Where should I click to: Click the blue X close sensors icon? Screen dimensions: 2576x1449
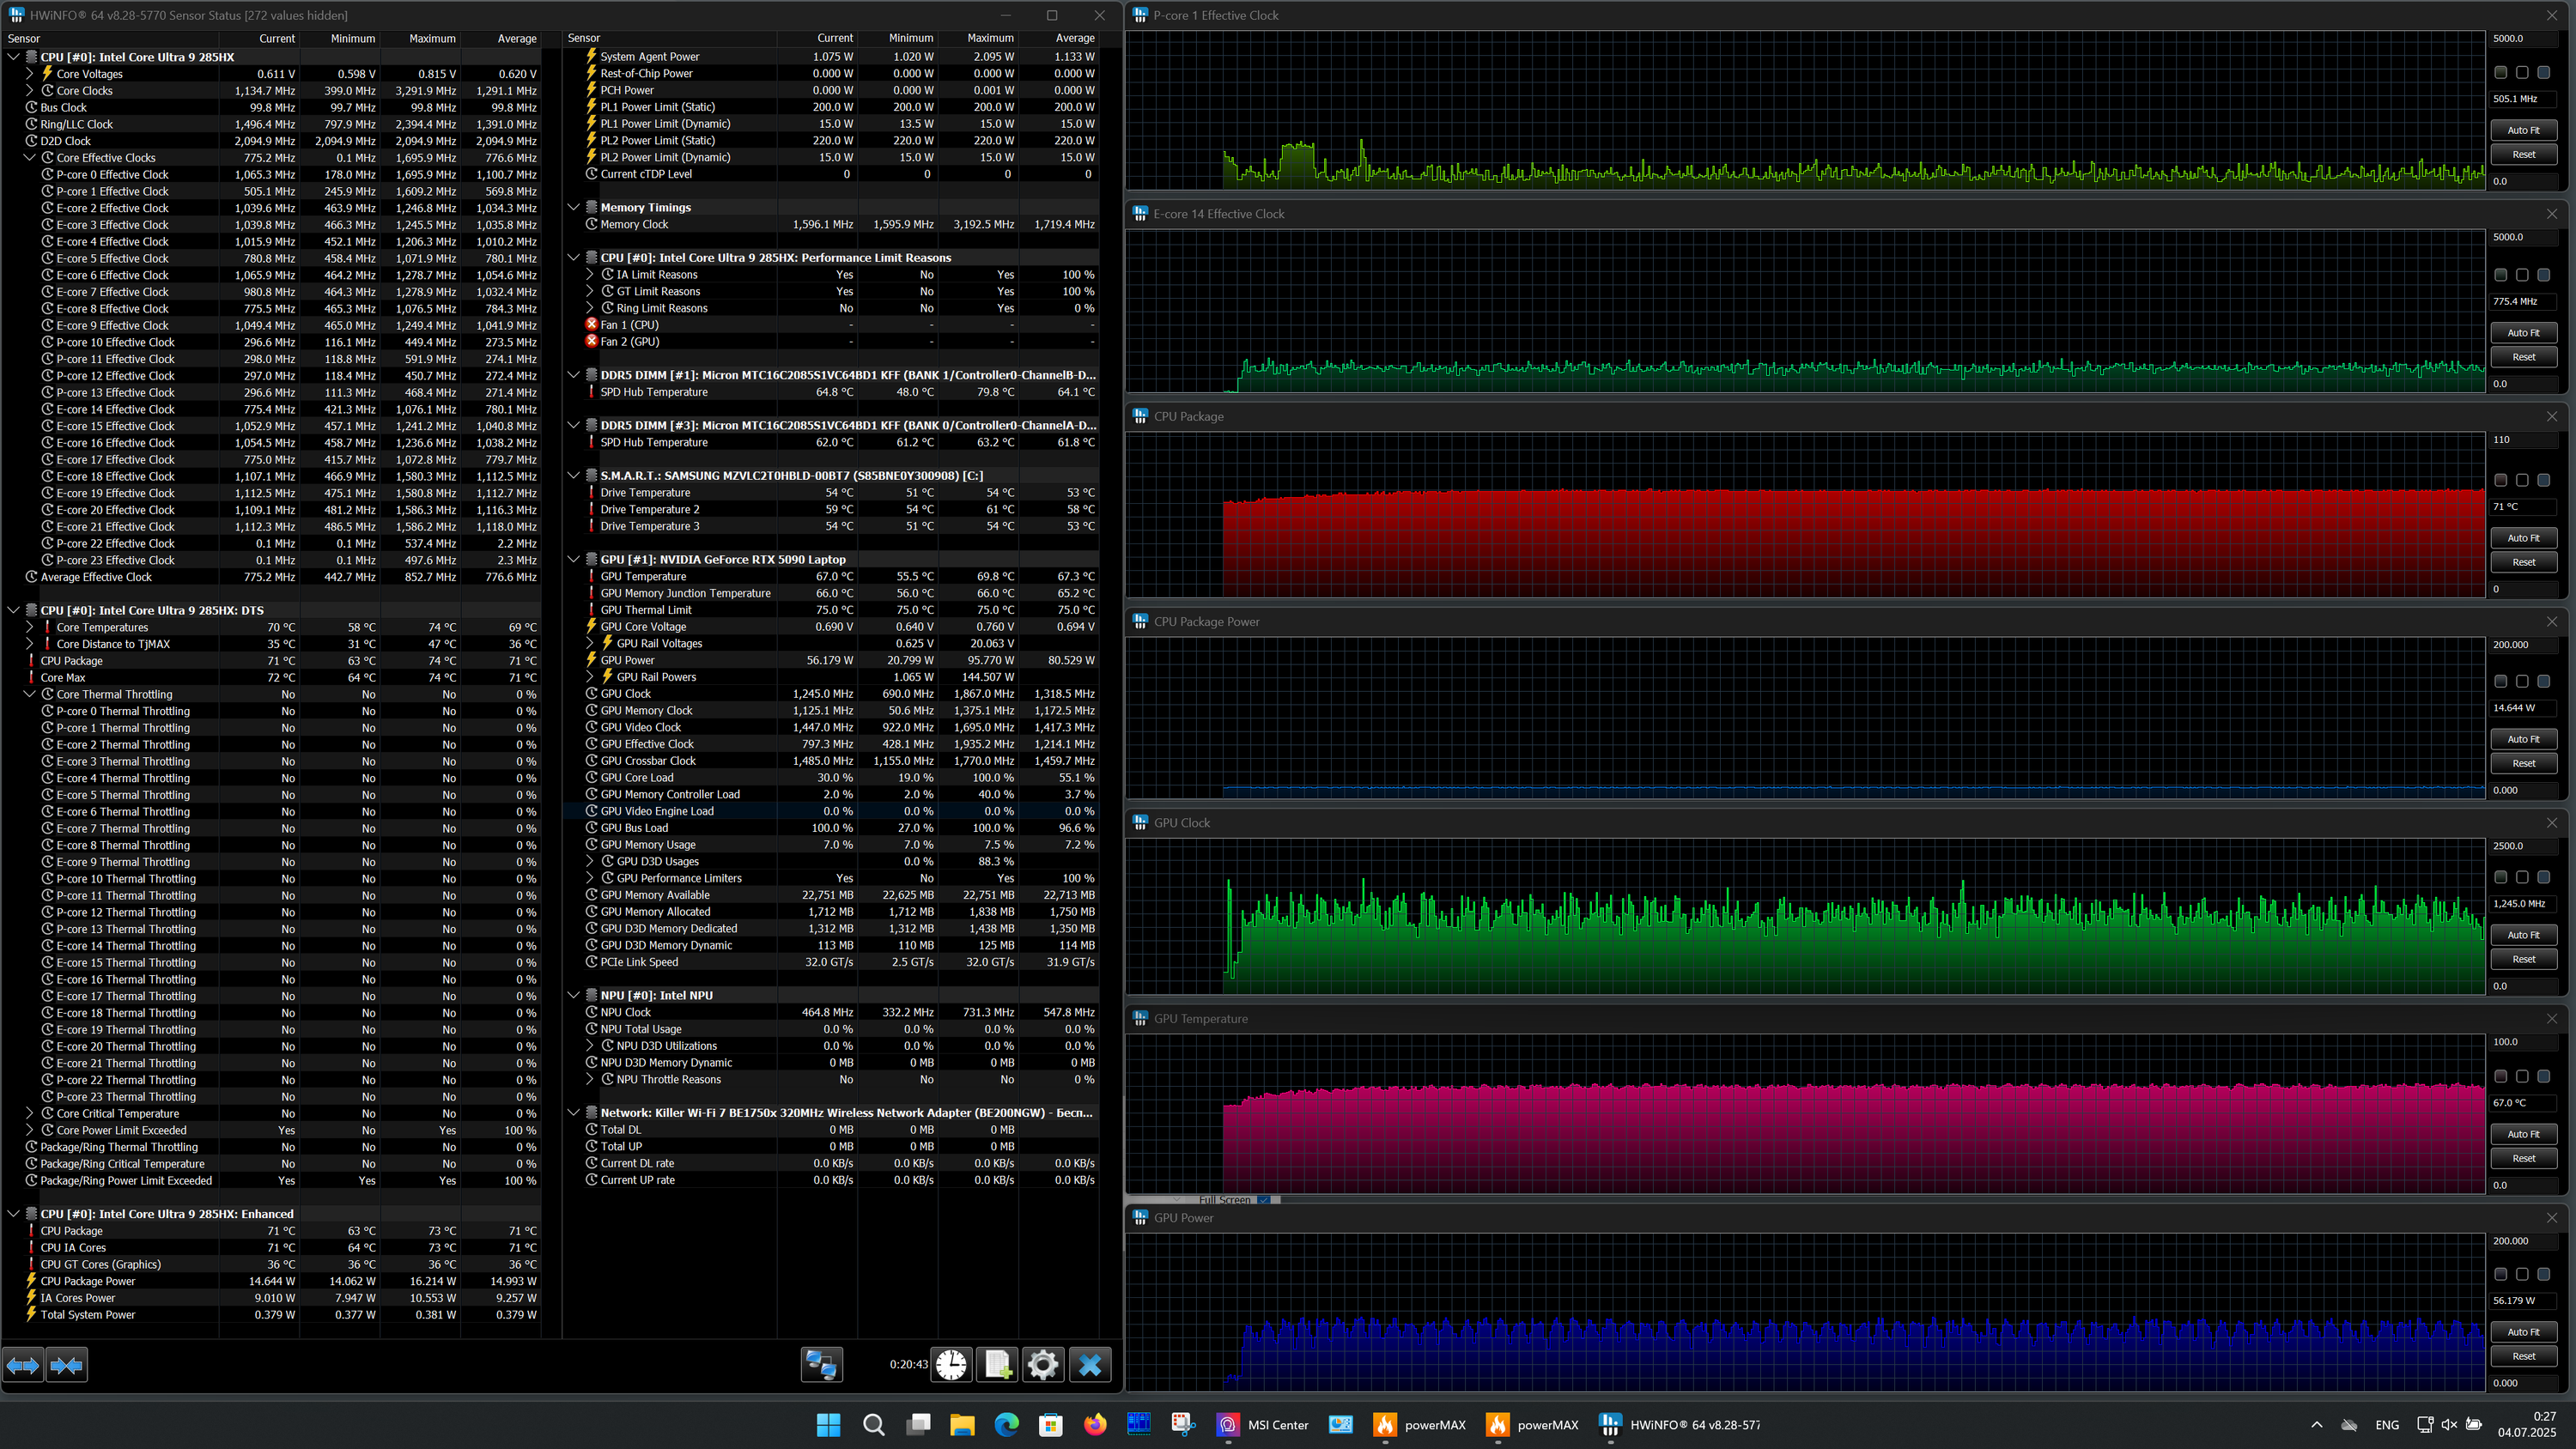pos(1090,1364)
